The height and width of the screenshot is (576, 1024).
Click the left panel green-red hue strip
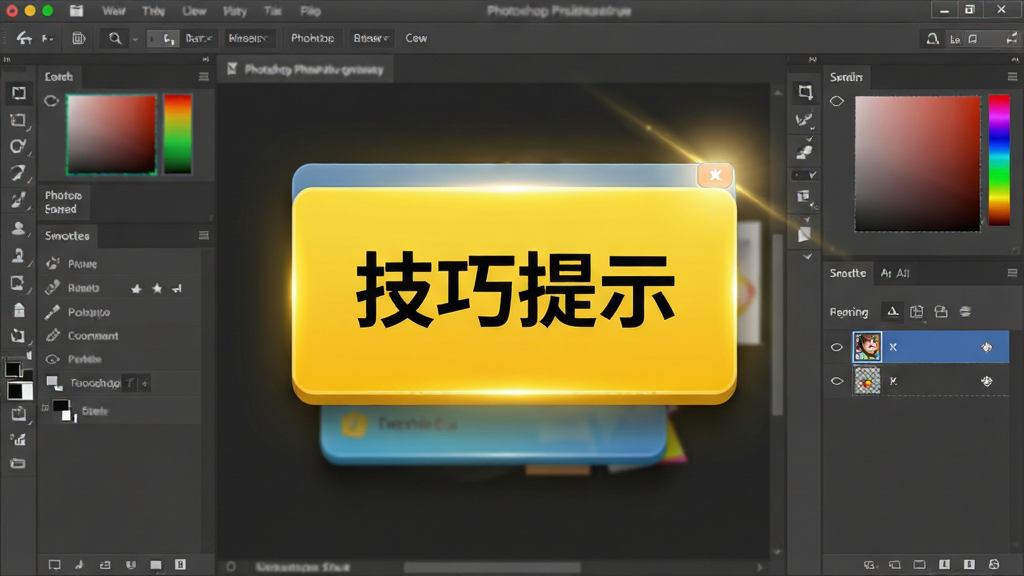pos(178,134)
